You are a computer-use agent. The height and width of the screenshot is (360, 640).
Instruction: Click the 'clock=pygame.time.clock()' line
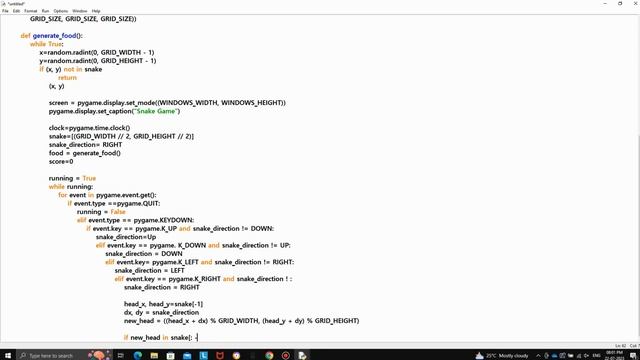click(89, 128)
